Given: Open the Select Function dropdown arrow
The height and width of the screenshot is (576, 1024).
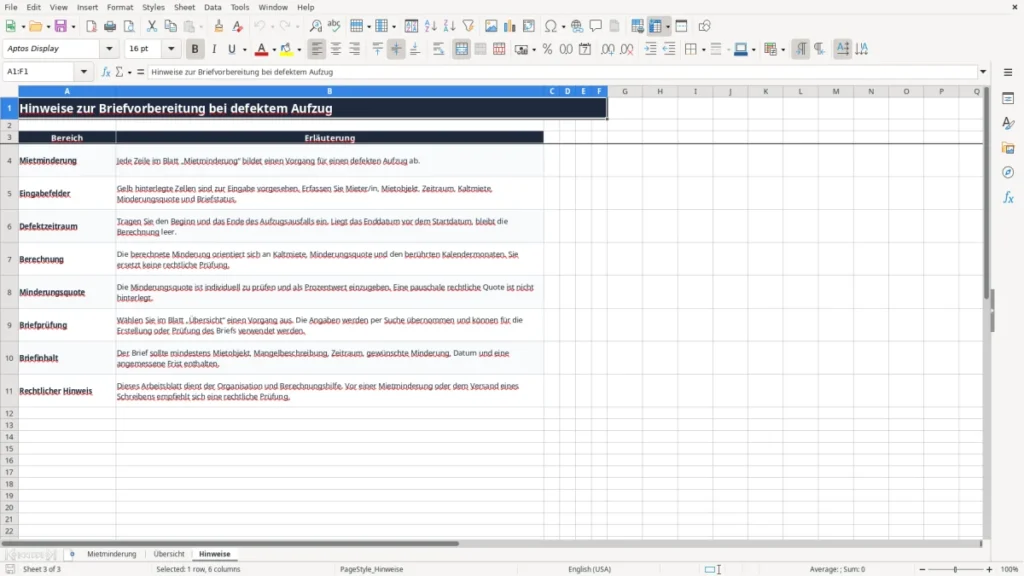Looking at the screenshot, I should [129, 72].
